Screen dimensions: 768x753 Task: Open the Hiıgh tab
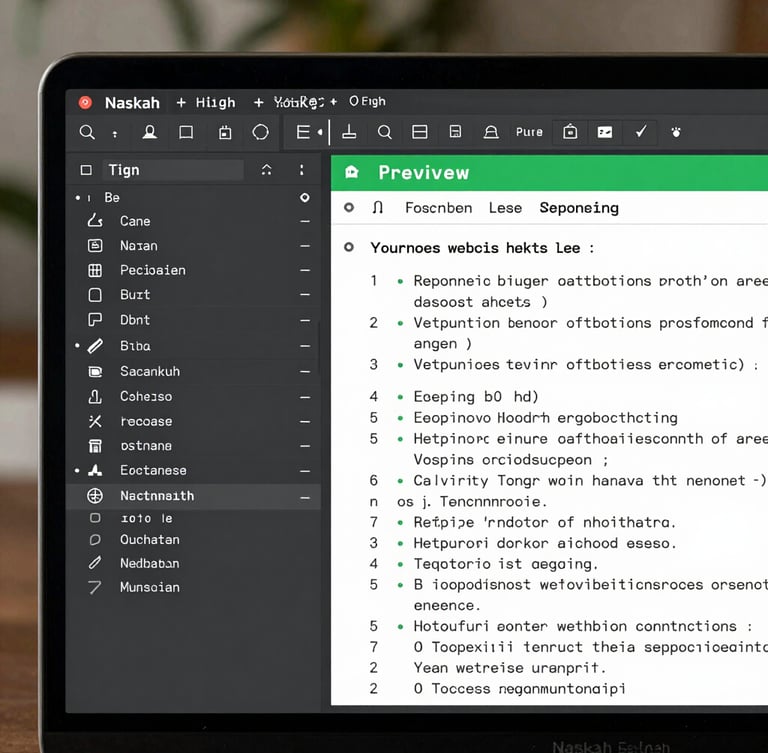click(216, 102)
